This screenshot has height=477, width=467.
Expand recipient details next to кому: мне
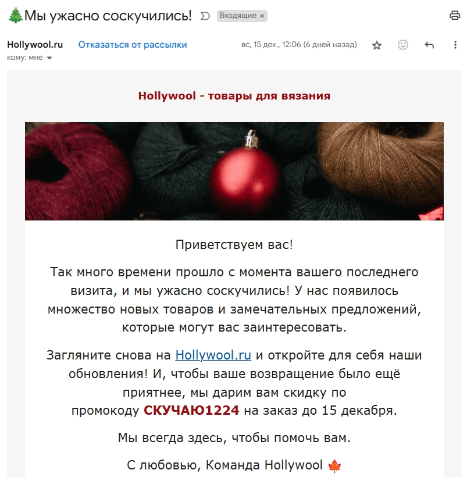[49, 58]
